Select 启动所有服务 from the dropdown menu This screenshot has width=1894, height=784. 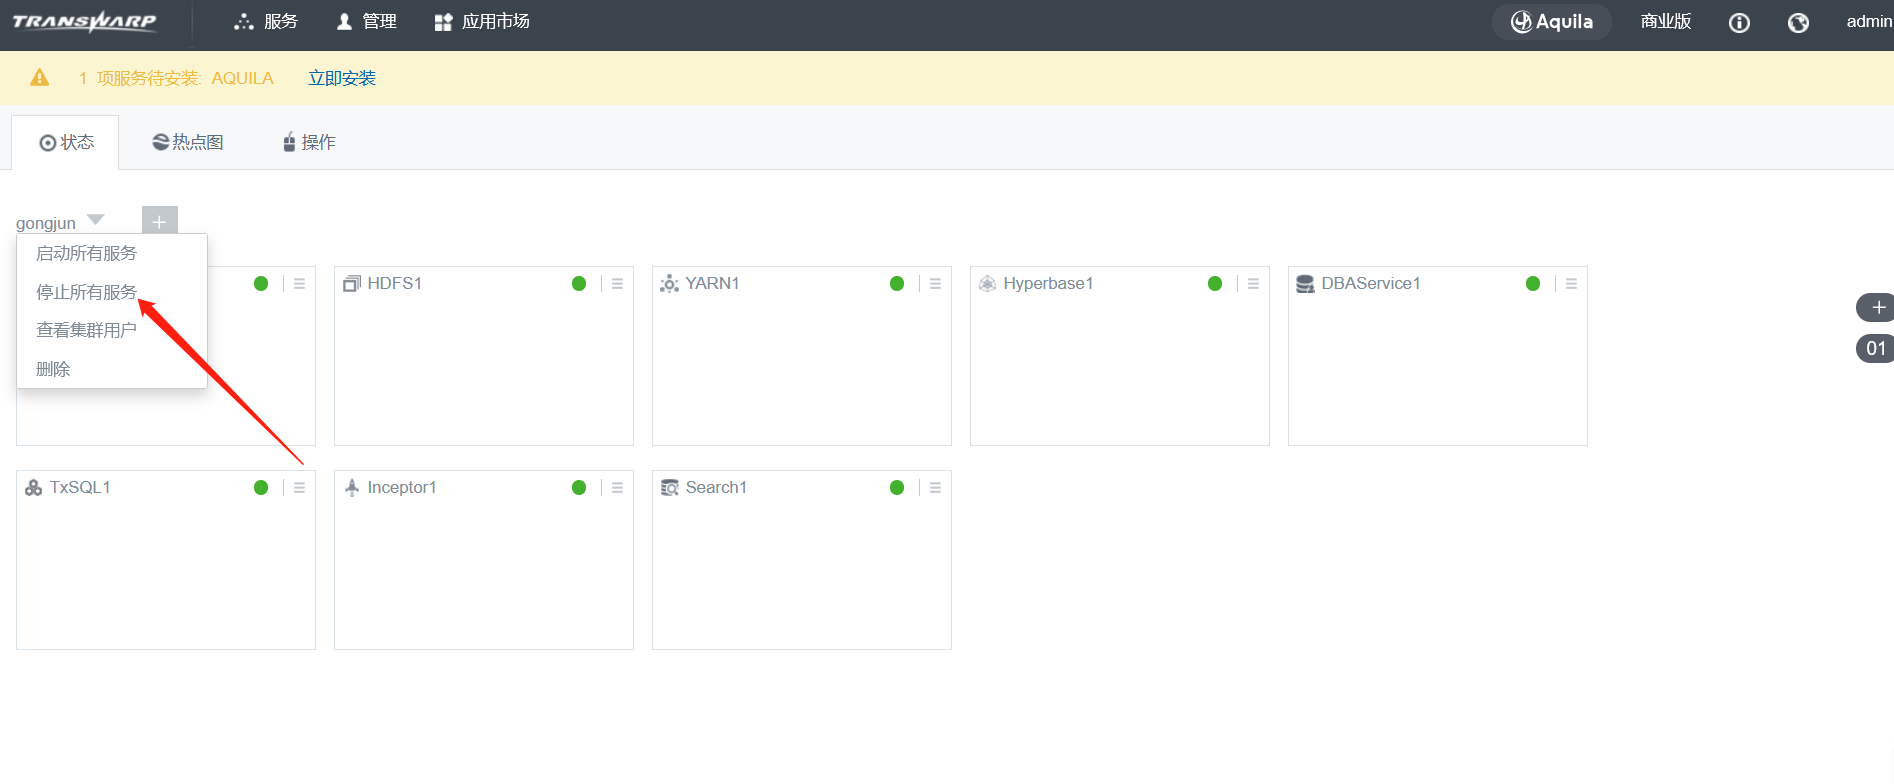pyautogui.click(x=86, y=253)
